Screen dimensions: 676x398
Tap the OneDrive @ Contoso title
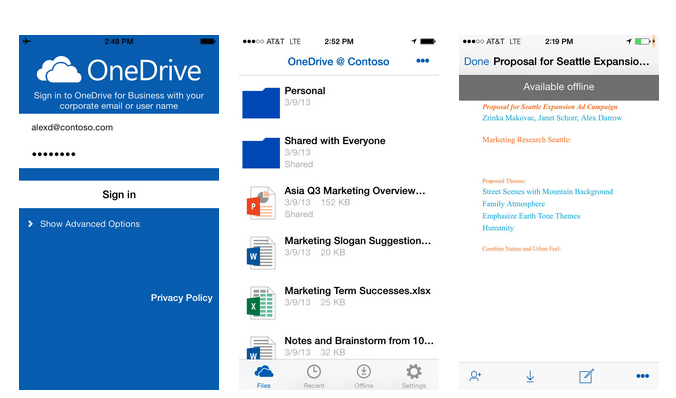(x=338, y=62)
